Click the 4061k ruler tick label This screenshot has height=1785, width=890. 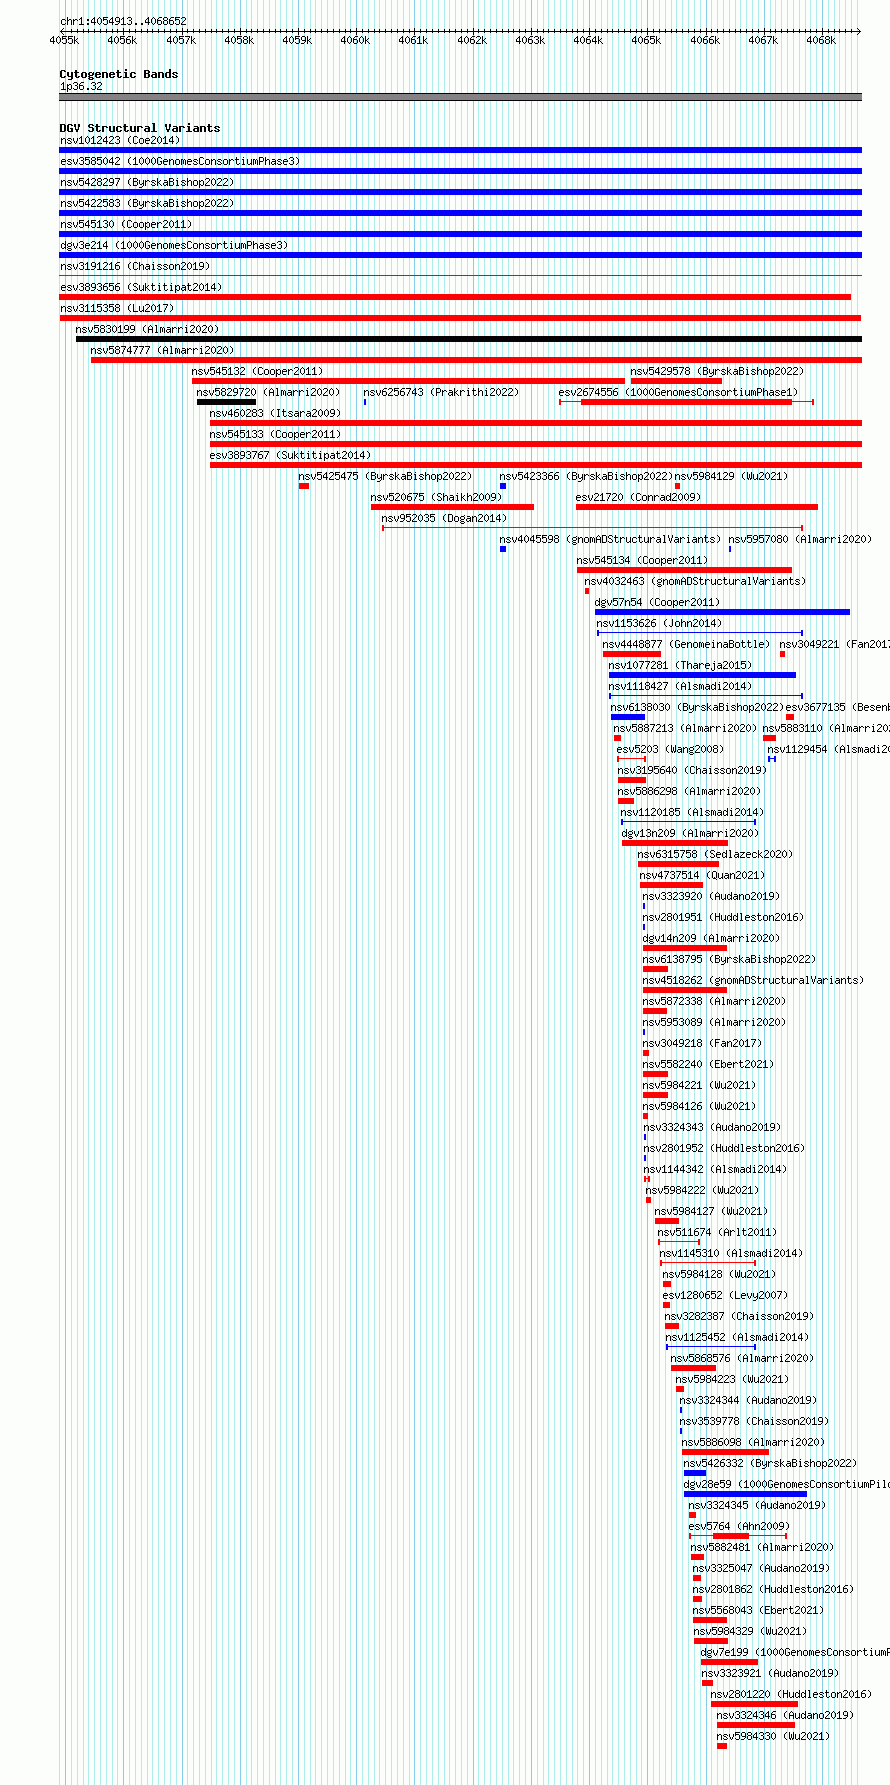pyautogui.click(x=413, y=40)
